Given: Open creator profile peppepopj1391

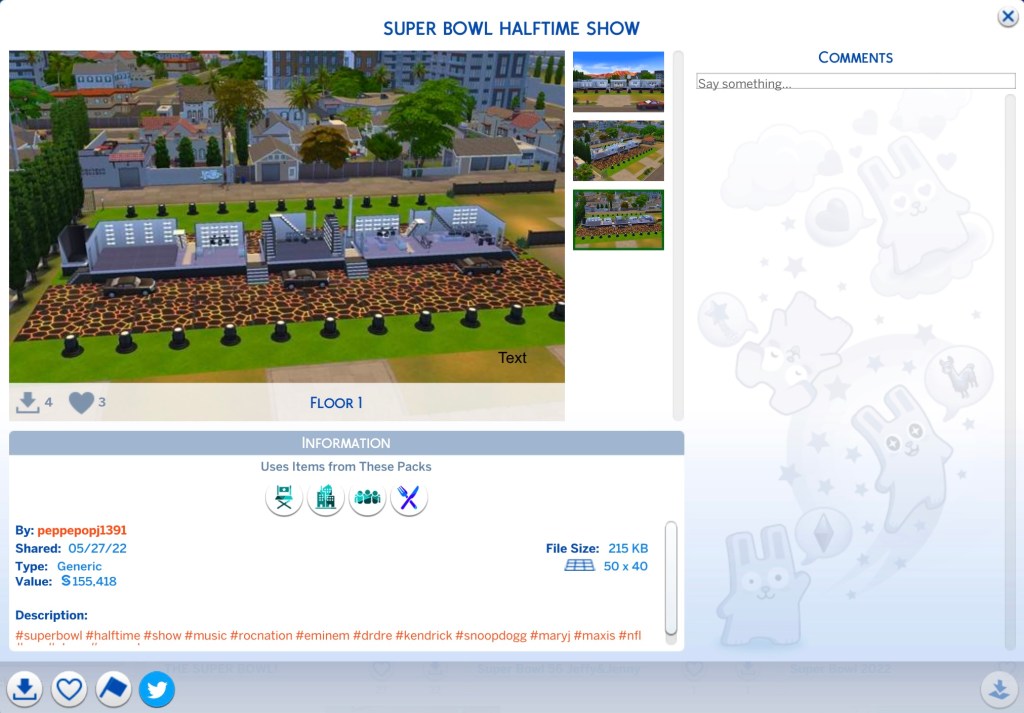Looking at the screenshot, I should pyautogui.click(x=82, y=530).
